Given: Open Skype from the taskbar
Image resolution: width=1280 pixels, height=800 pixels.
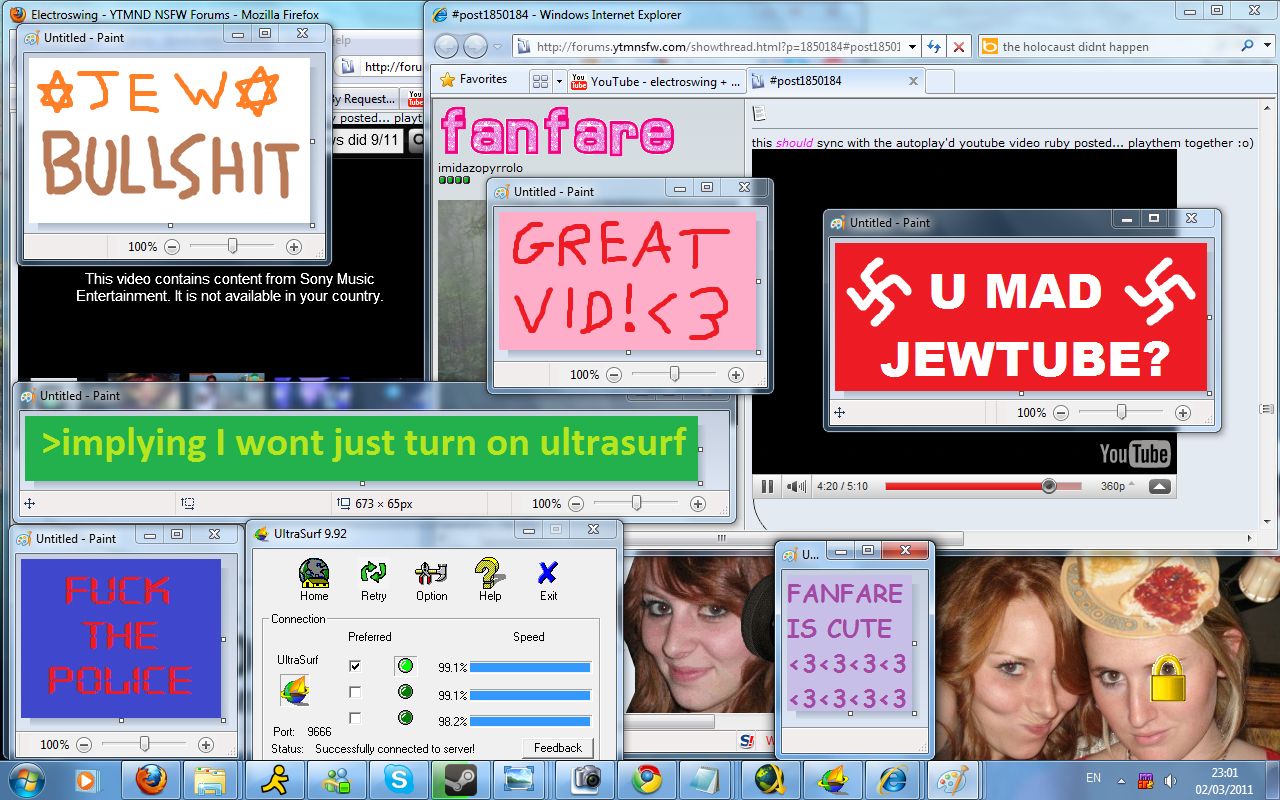Looking at the screenshot, I should 398,779.
